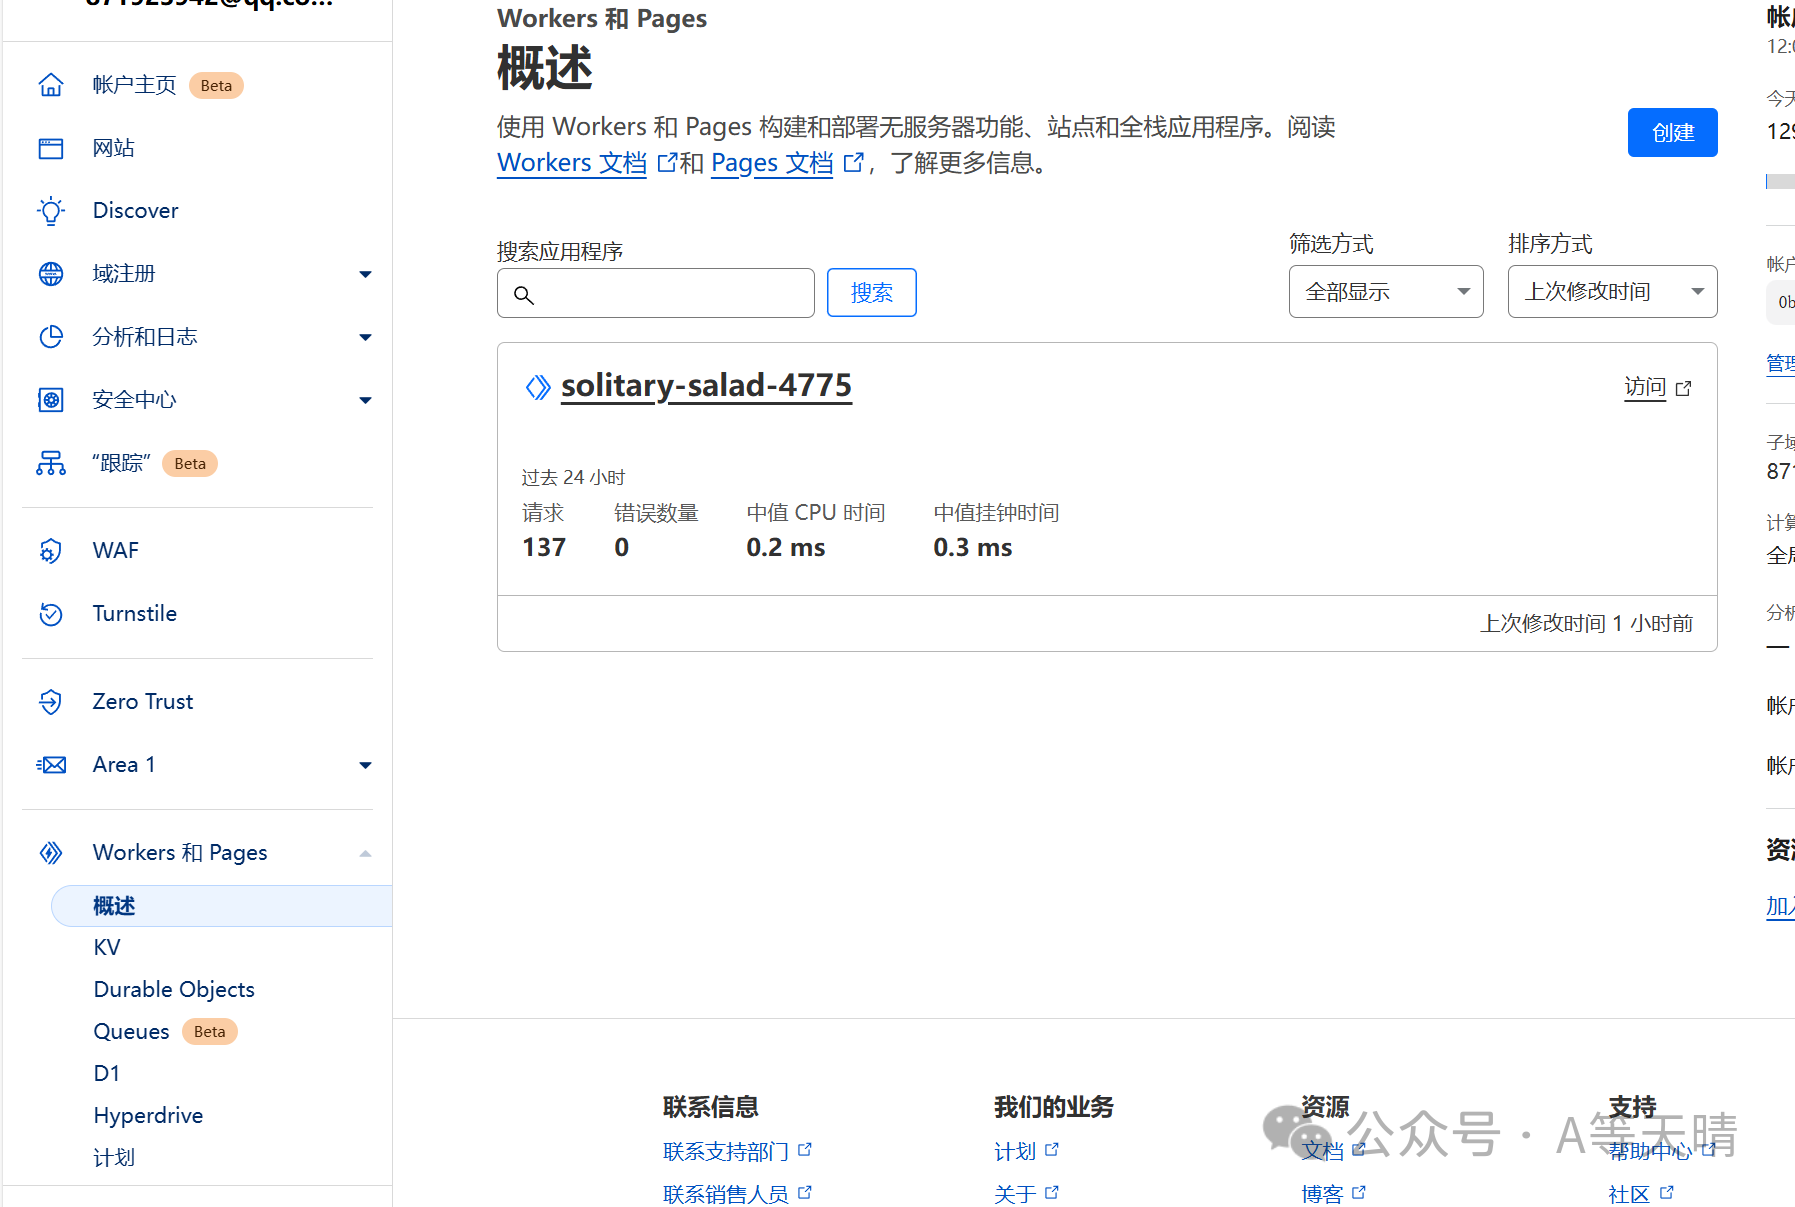
Task: Open the "跟踪" Beta sidebar item
Action: 121,463
